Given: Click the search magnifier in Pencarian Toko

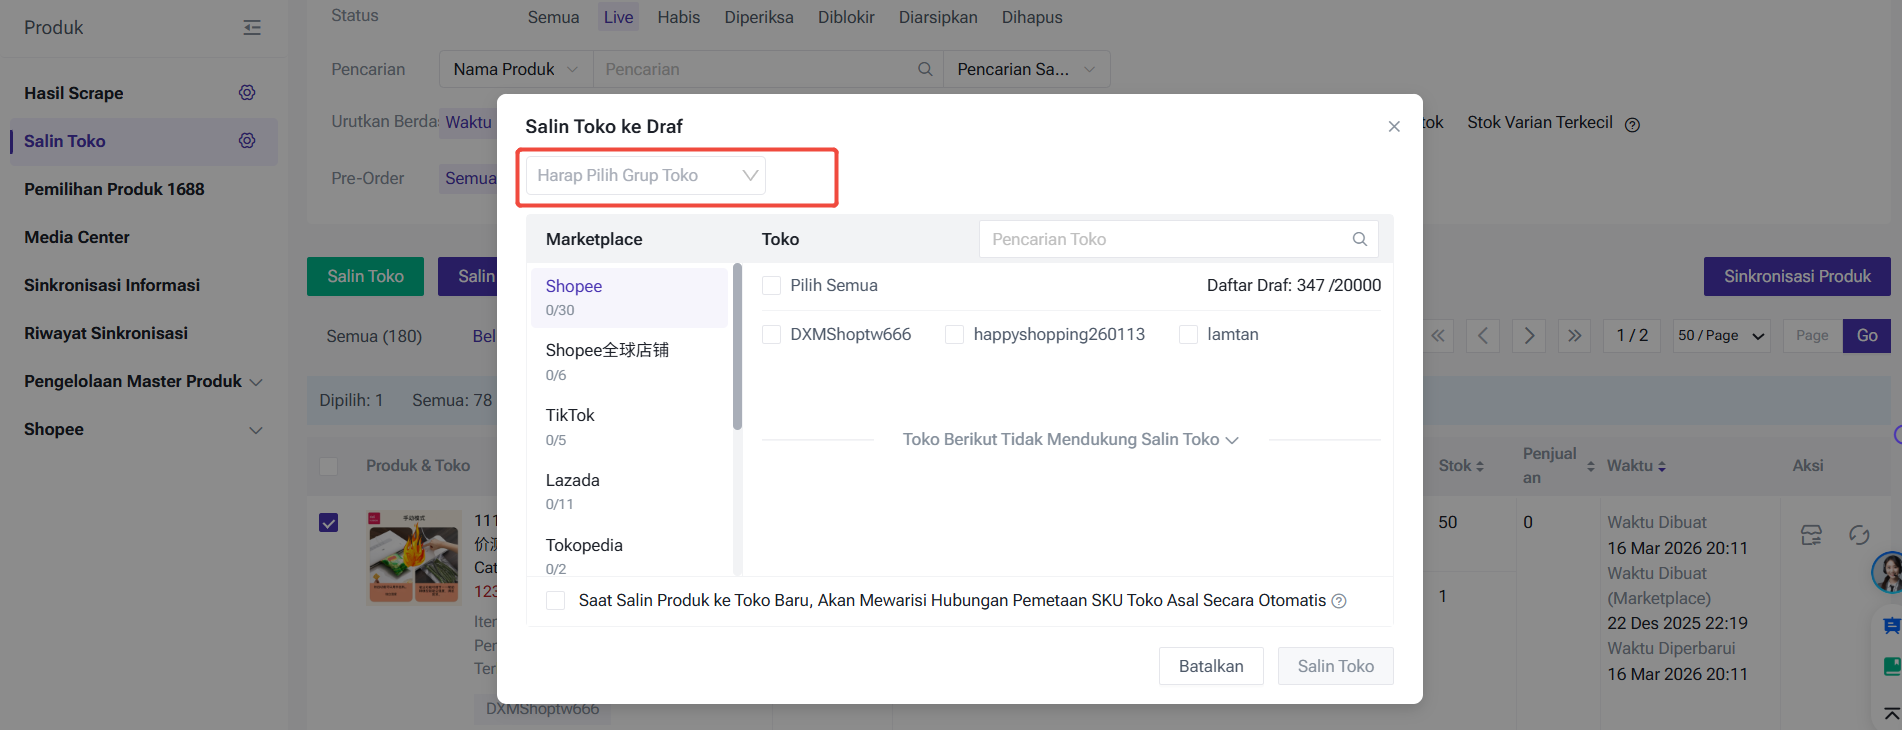Looking at the screenshot, I should [1359, 239].
